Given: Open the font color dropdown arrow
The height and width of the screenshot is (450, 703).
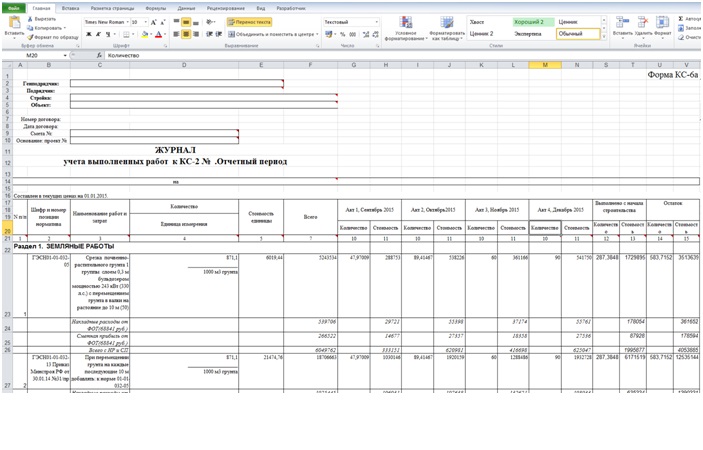Looking at the screenshot, I should point(165,35).
